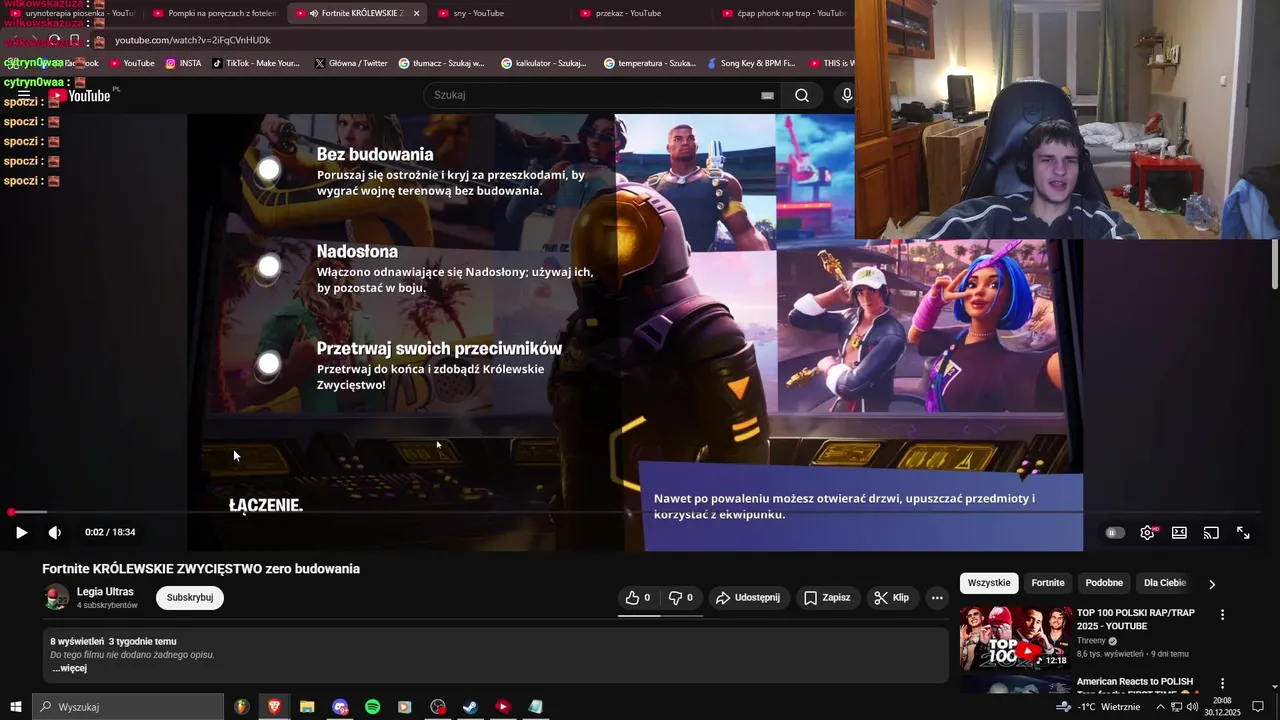Close the Fortnite KRÓLEWSKIE browser tab
1280x720 pixels.
(416, 13)
